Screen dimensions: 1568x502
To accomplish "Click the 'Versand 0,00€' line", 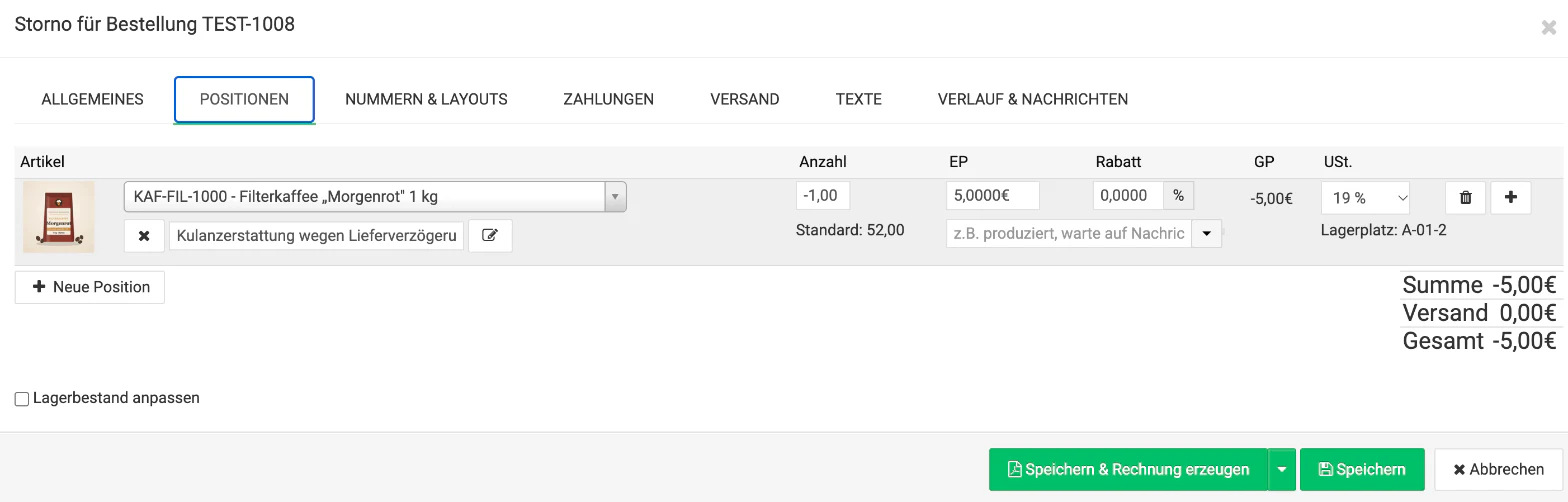I will [1479, 313].
